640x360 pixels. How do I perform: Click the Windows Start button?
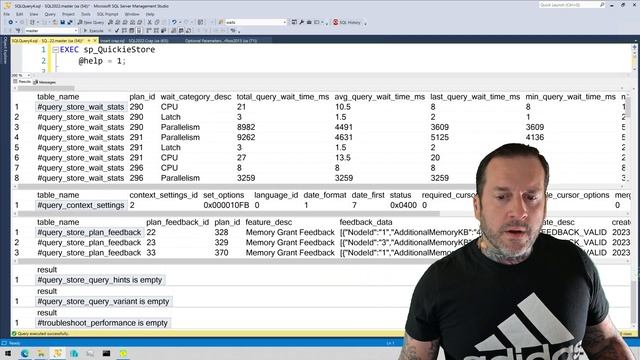pos(8,353)
